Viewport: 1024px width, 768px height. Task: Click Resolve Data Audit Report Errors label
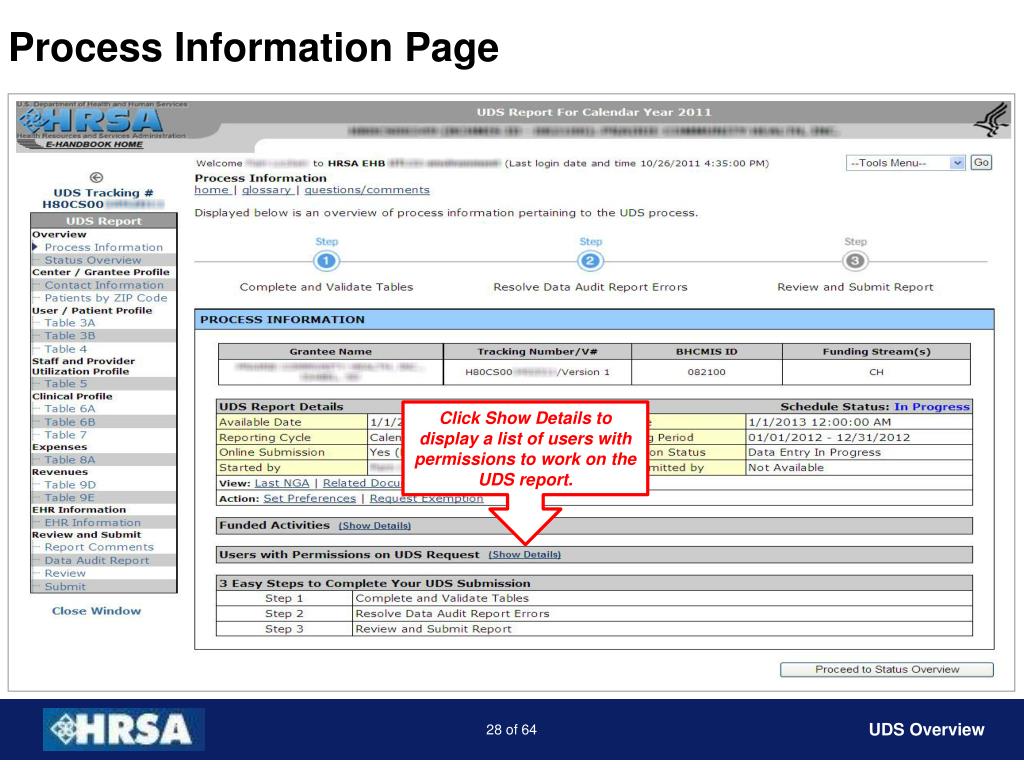click(590, 287)
